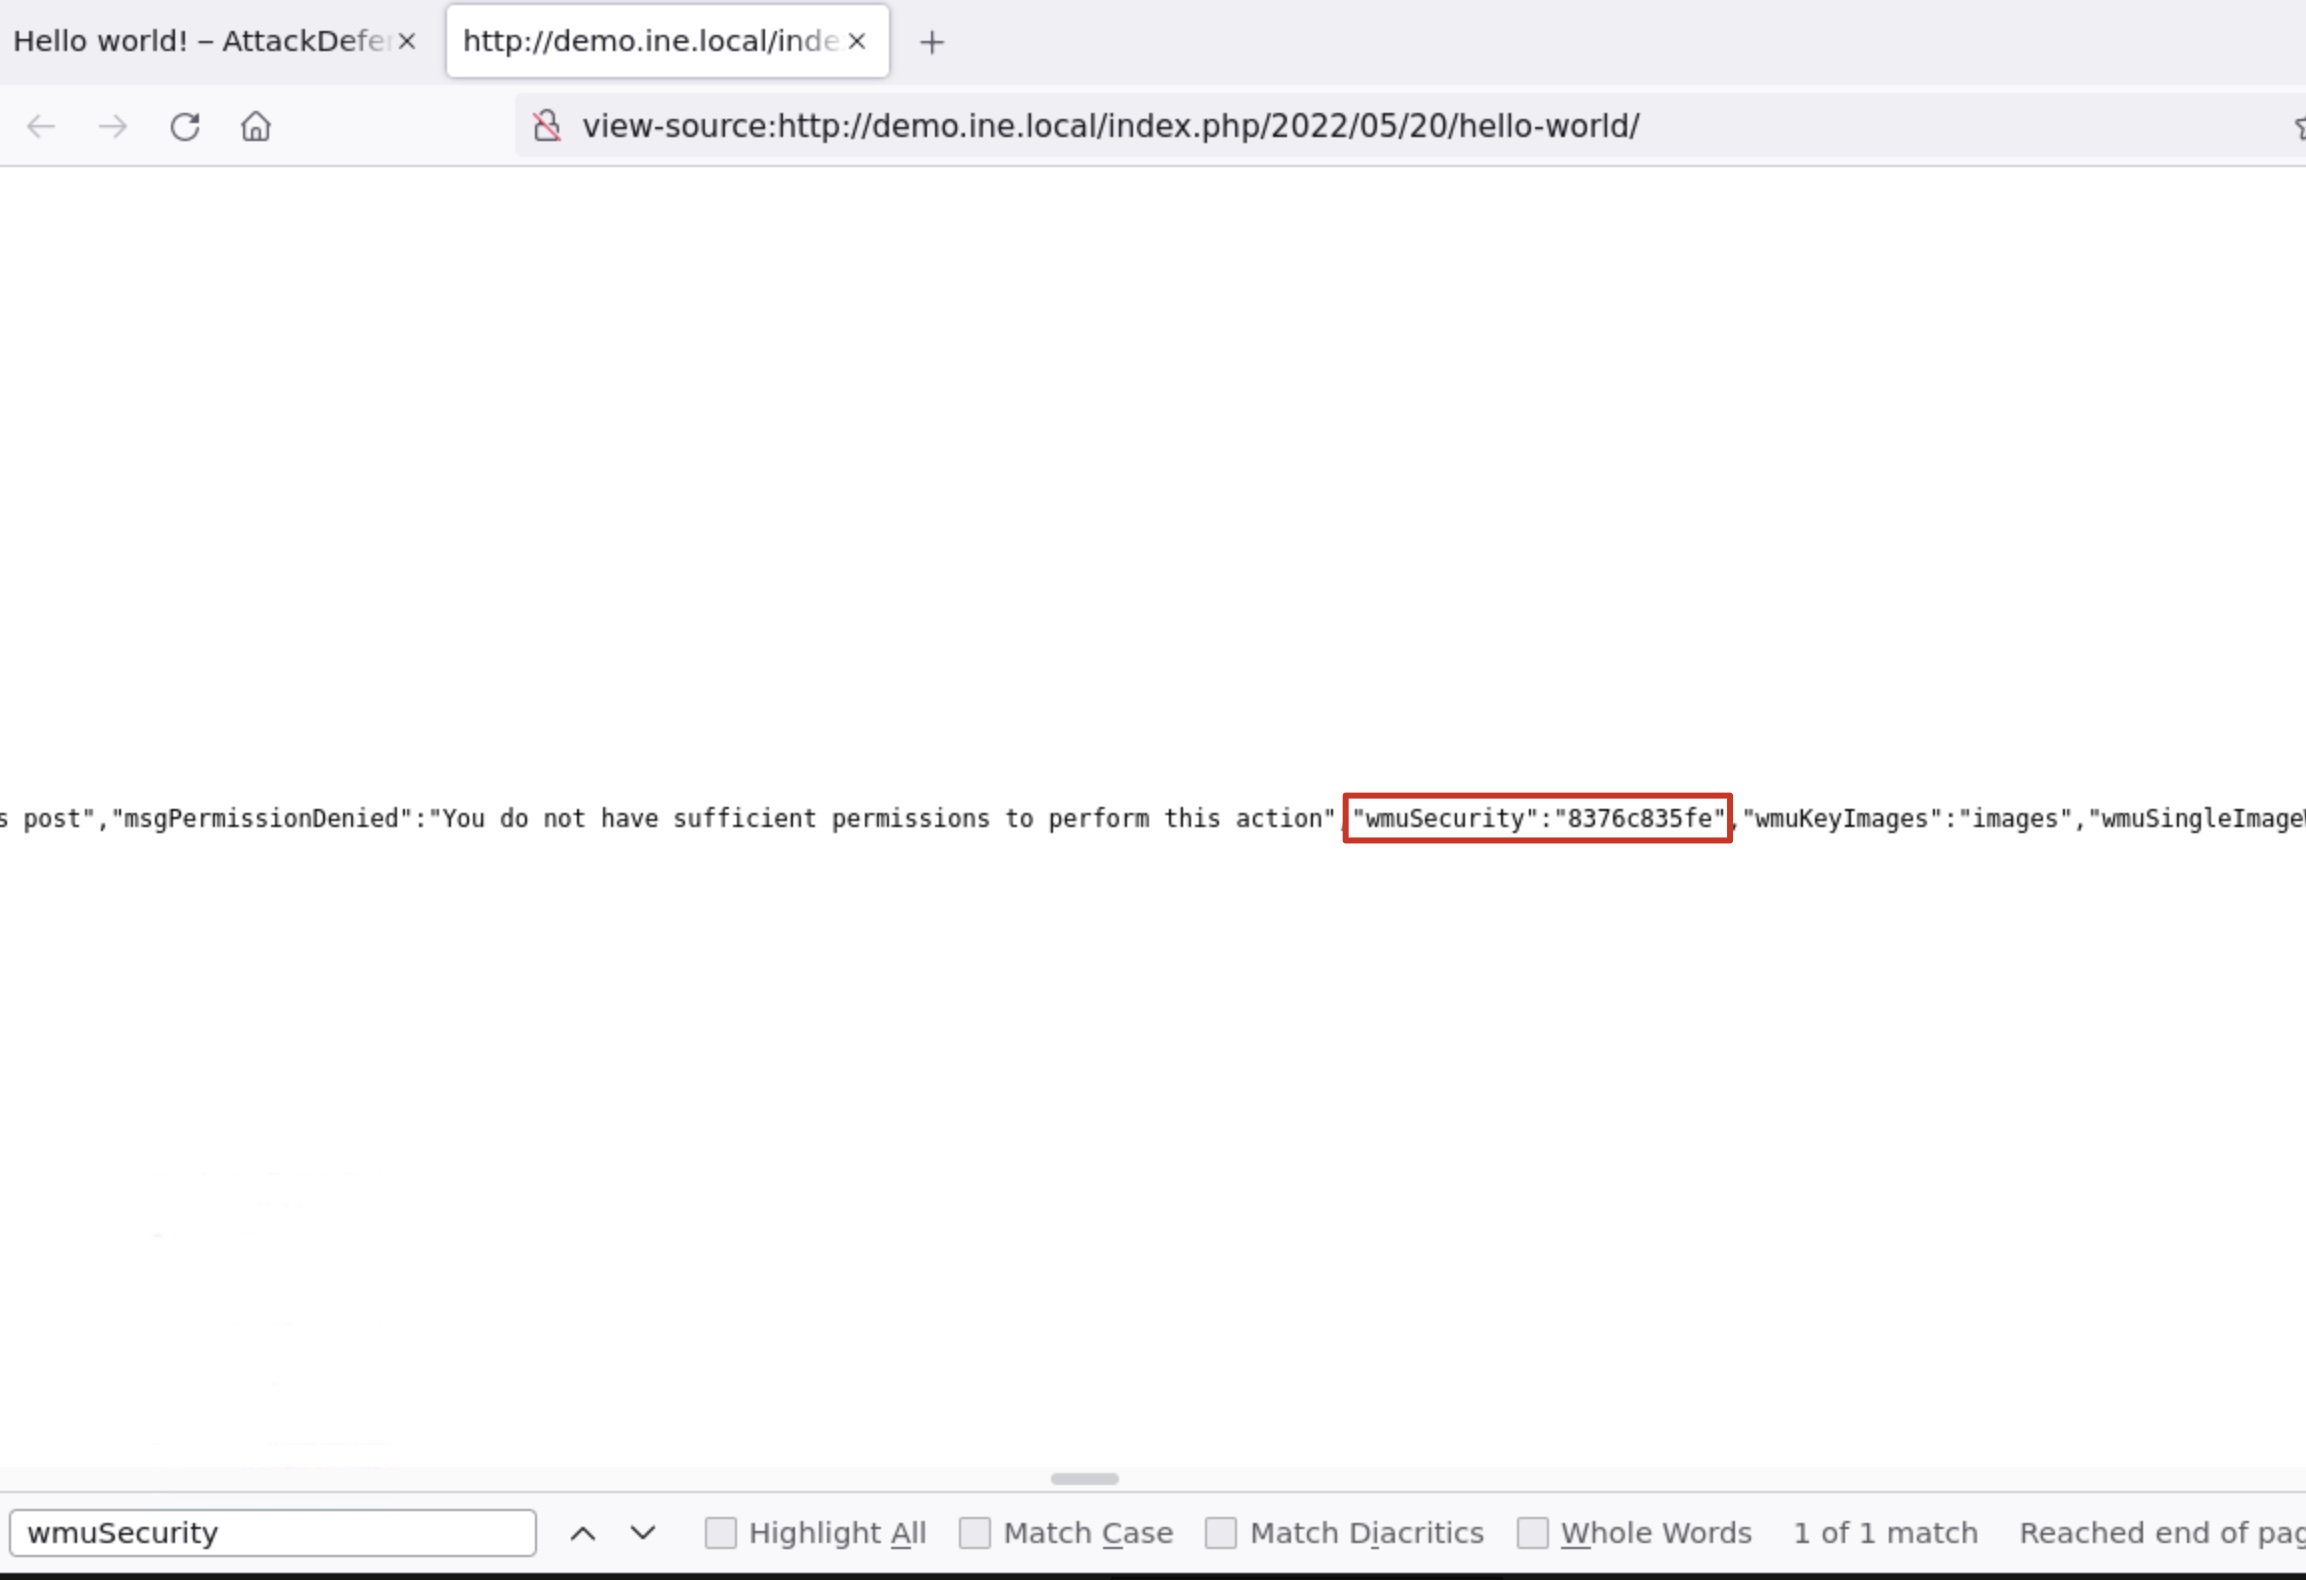Navigate back to the previous page
Image resolution: width=2306 pixels, height=1580 pixels.
point(40,126)
